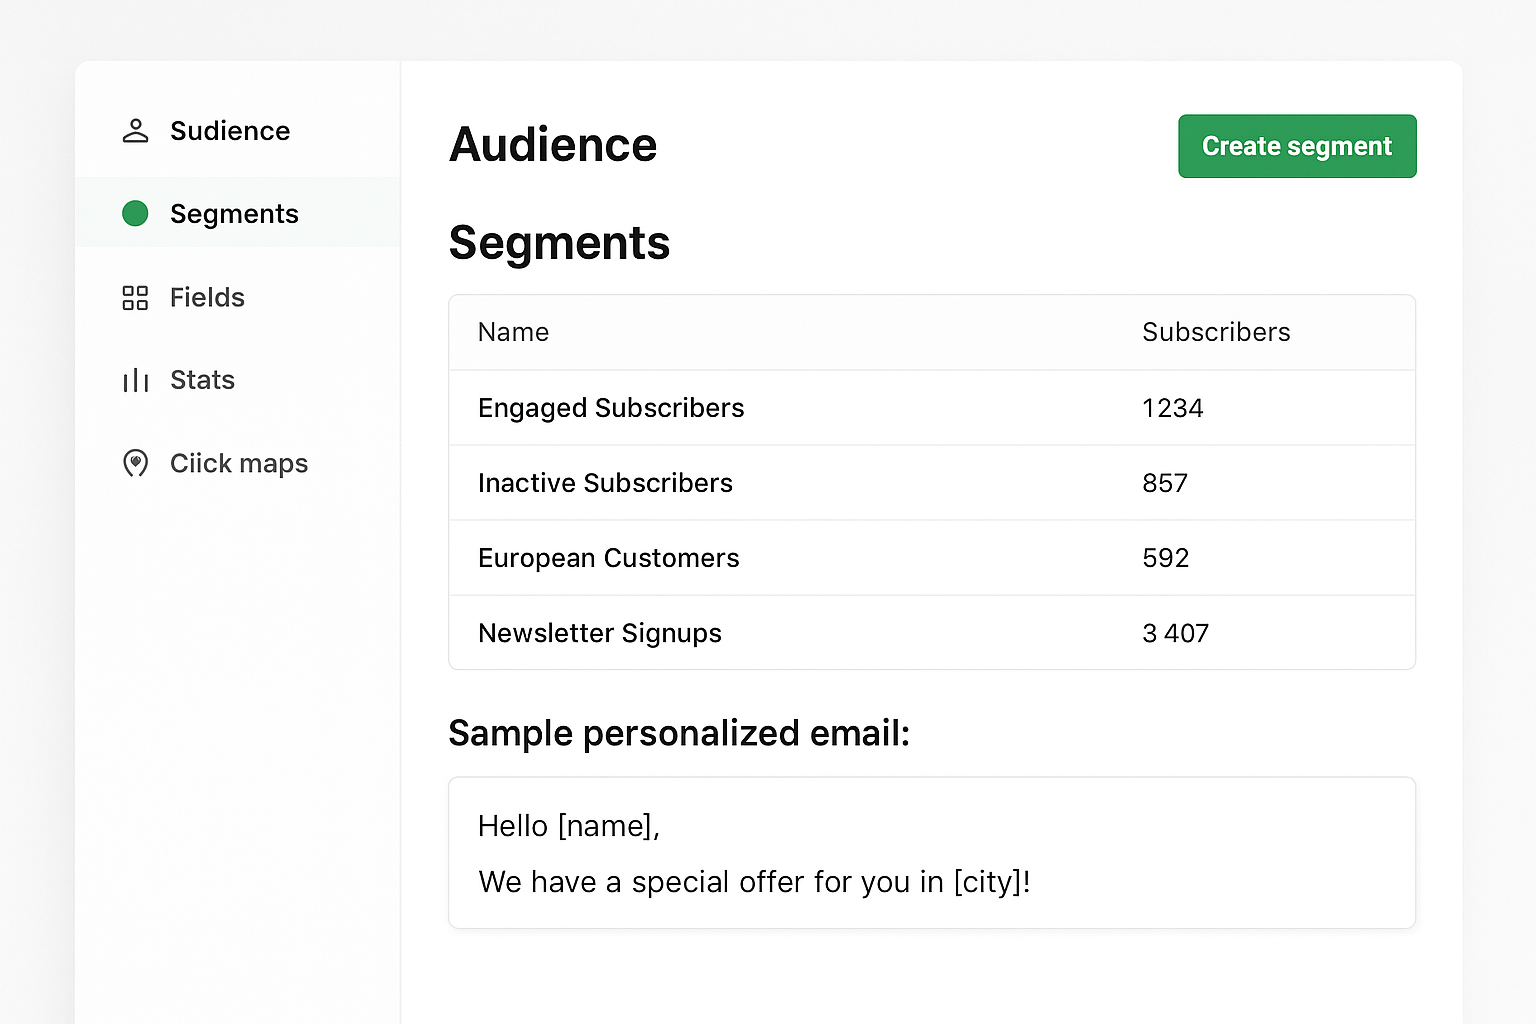Click the Create segment button

tap(1297, 146)
